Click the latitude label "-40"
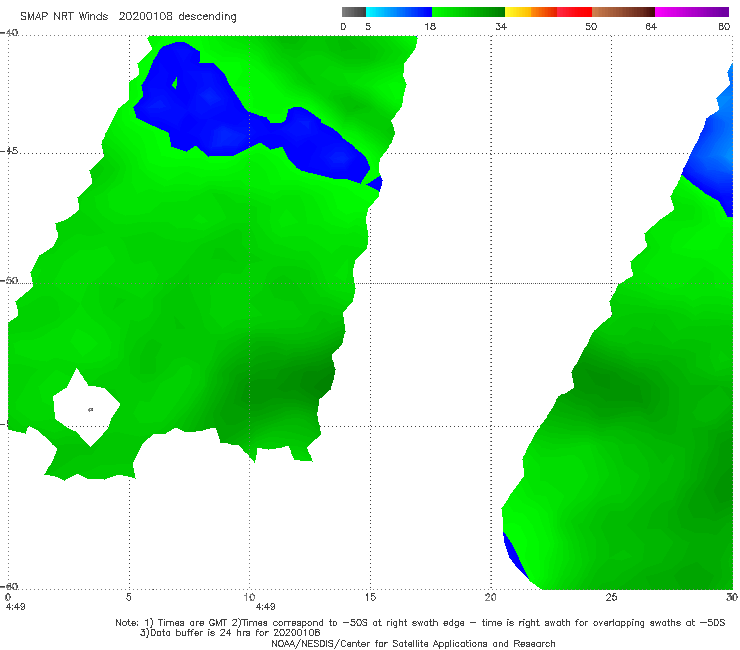The width and height of the screenshot is (740, 650). [9, 33]
